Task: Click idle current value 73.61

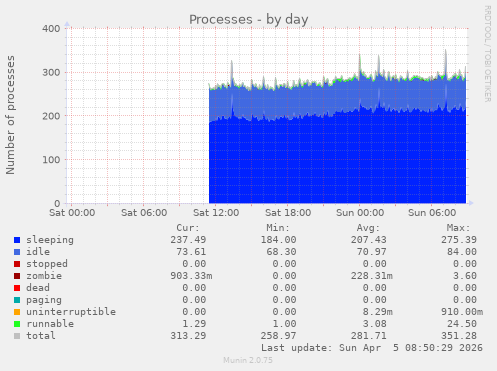Action: 191,252
